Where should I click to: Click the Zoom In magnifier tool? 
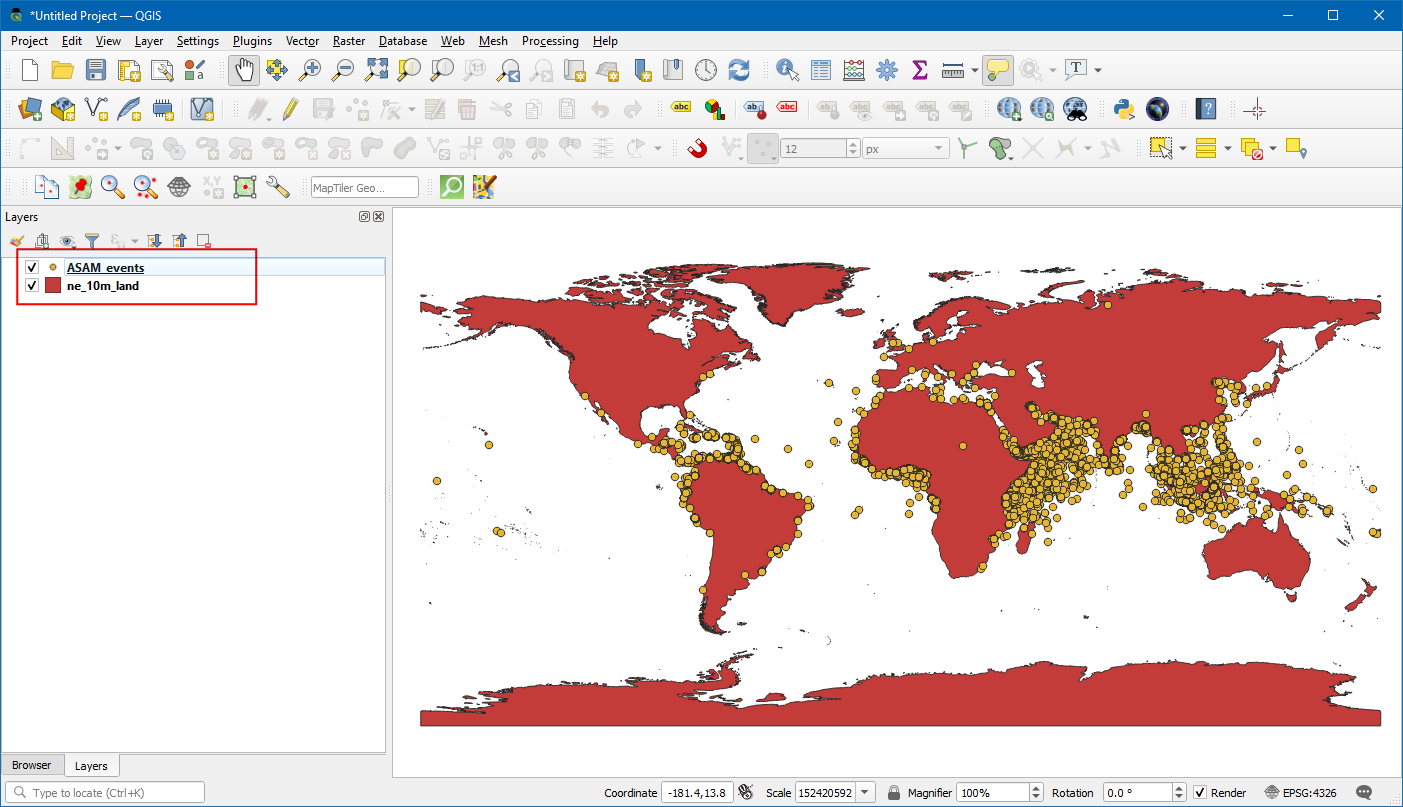point(310,70)
